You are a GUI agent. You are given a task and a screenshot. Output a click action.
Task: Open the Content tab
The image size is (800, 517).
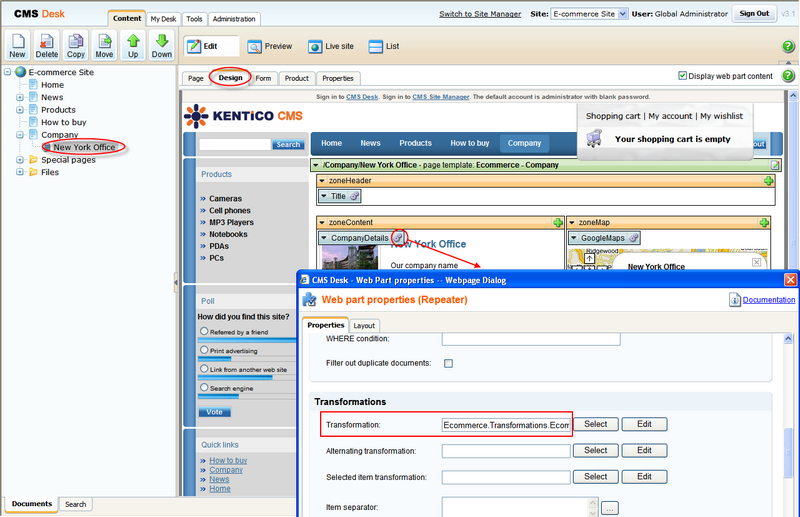pos(127,18)
